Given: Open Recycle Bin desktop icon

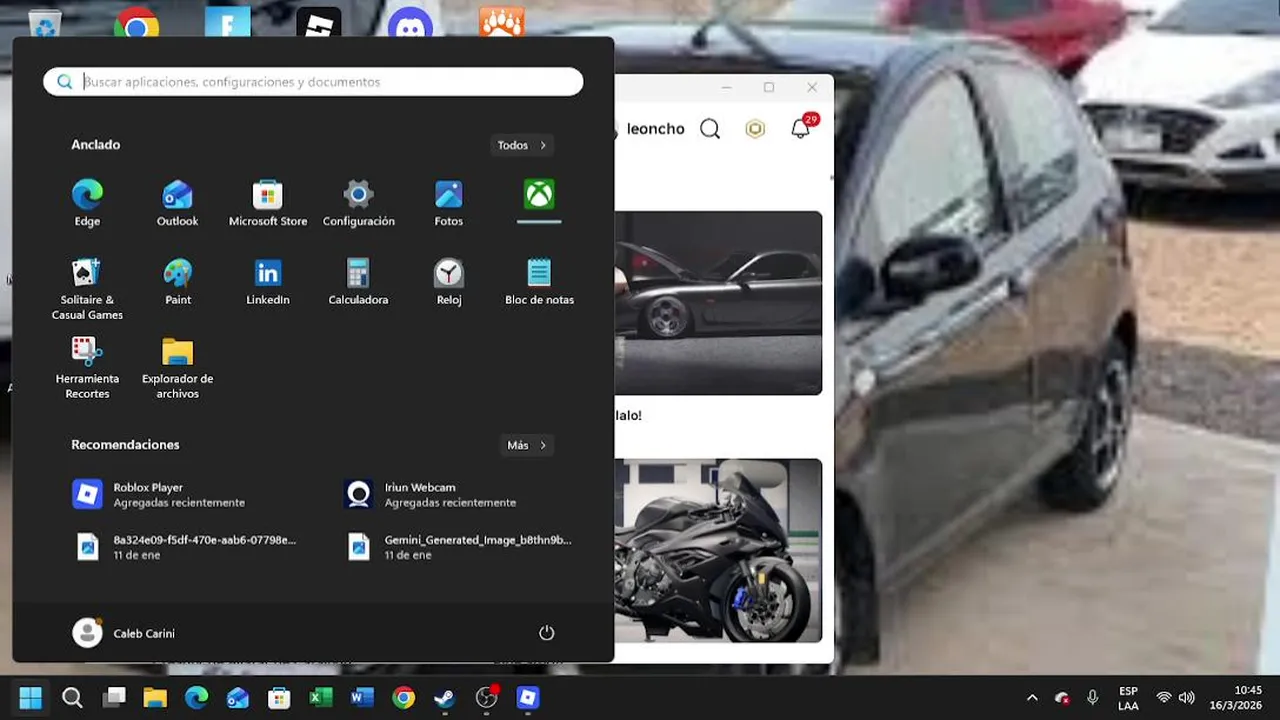Looking at the screenshot, I should click(45, 22).
